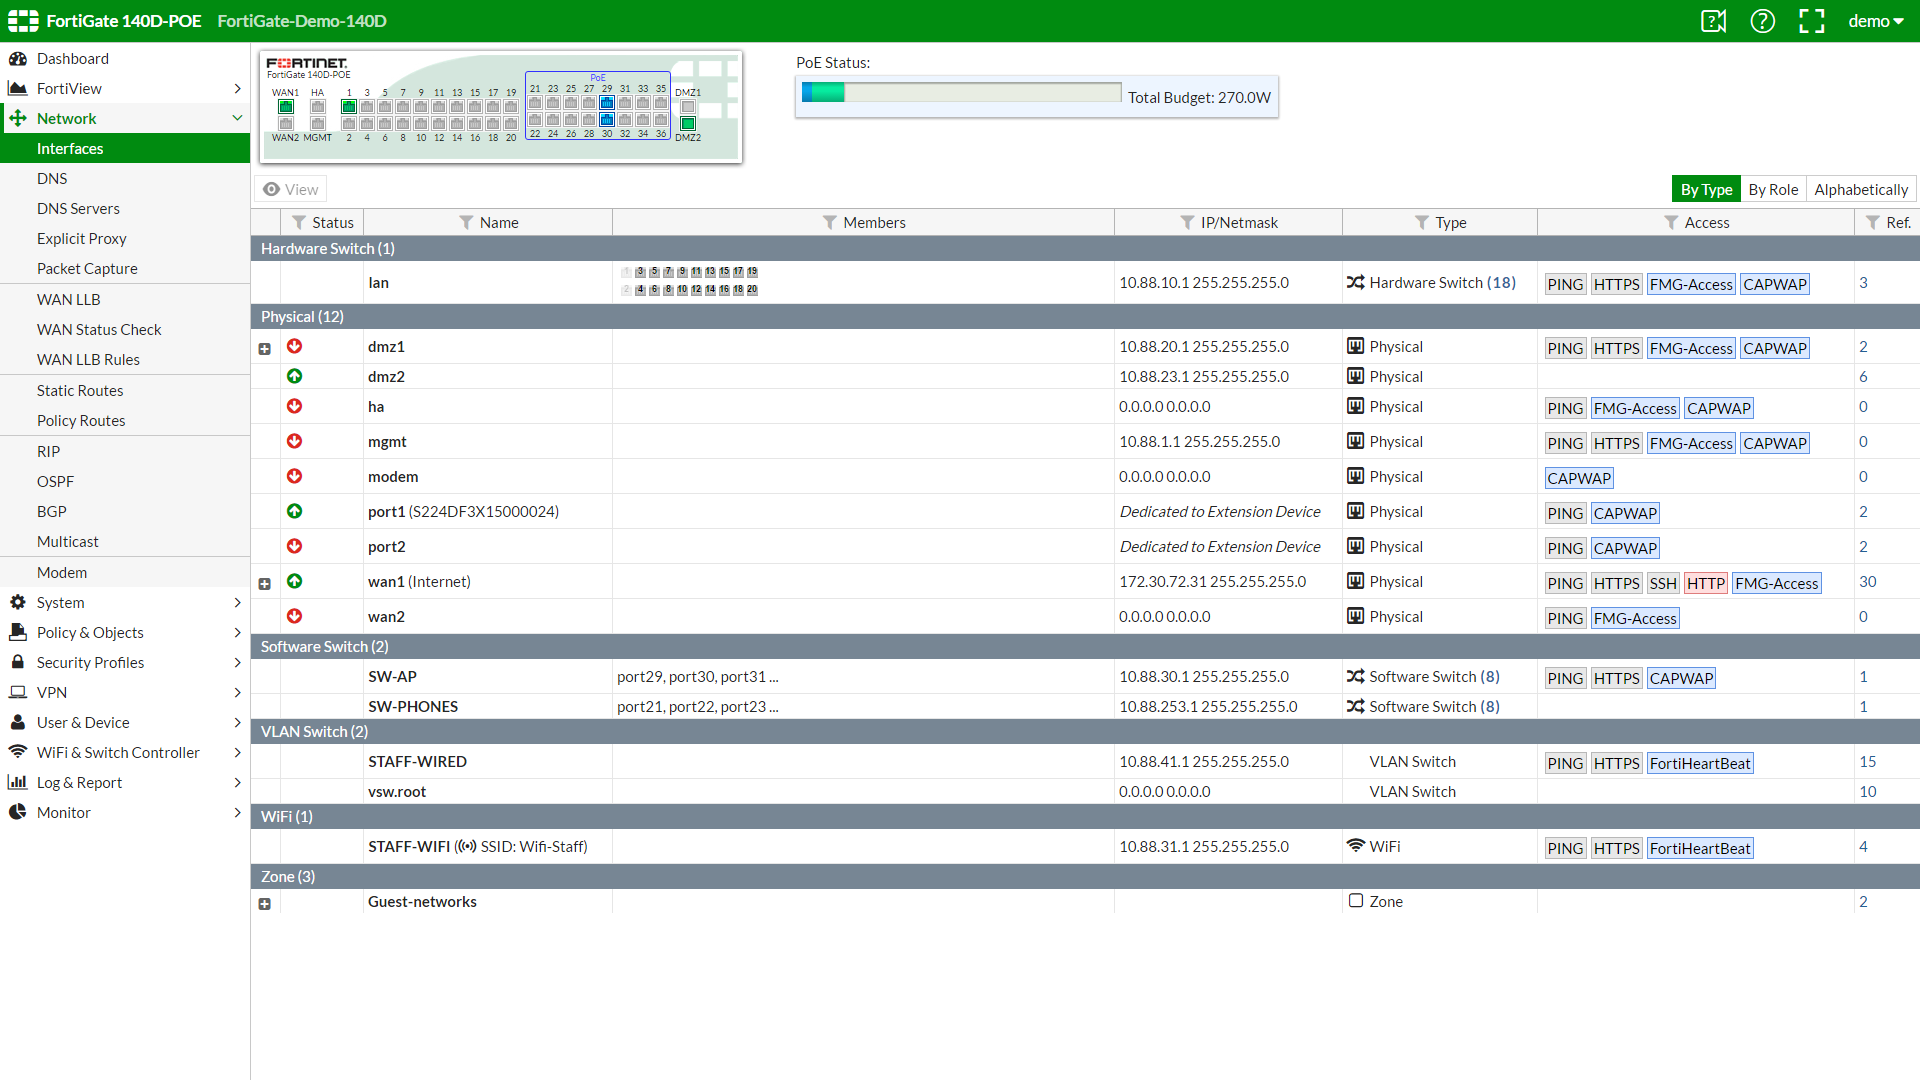1920x1080 pixels.
Task: Click the Members column filter icon
Action: point(829,222)
